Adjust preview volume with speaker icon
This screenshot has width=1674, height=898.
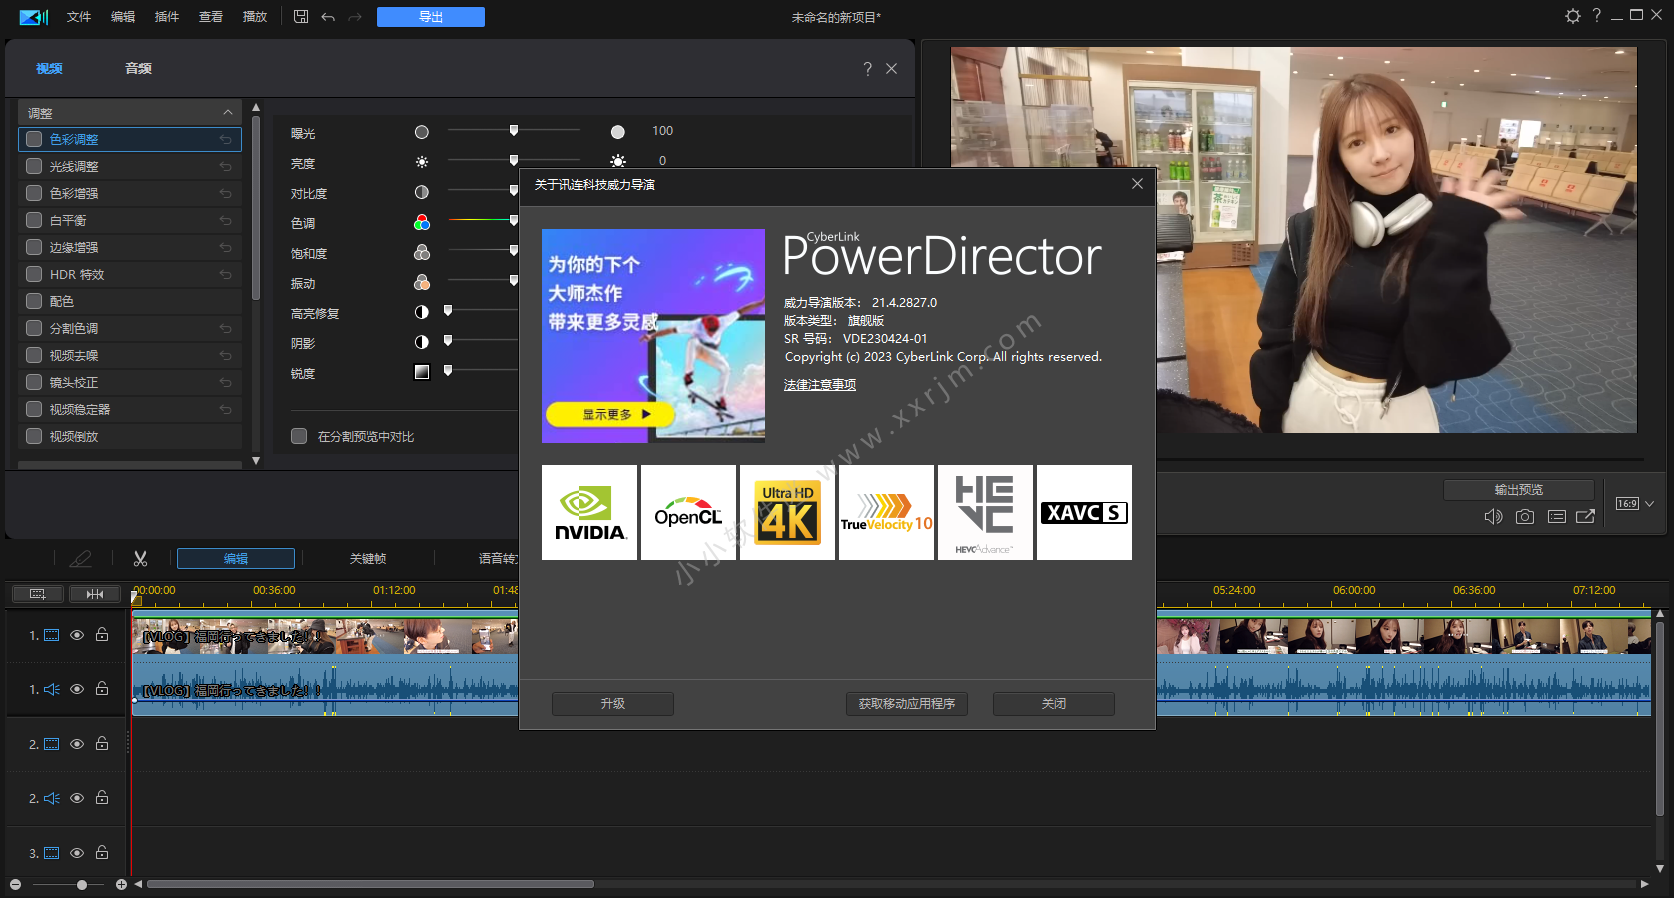tap(1493, 517)
